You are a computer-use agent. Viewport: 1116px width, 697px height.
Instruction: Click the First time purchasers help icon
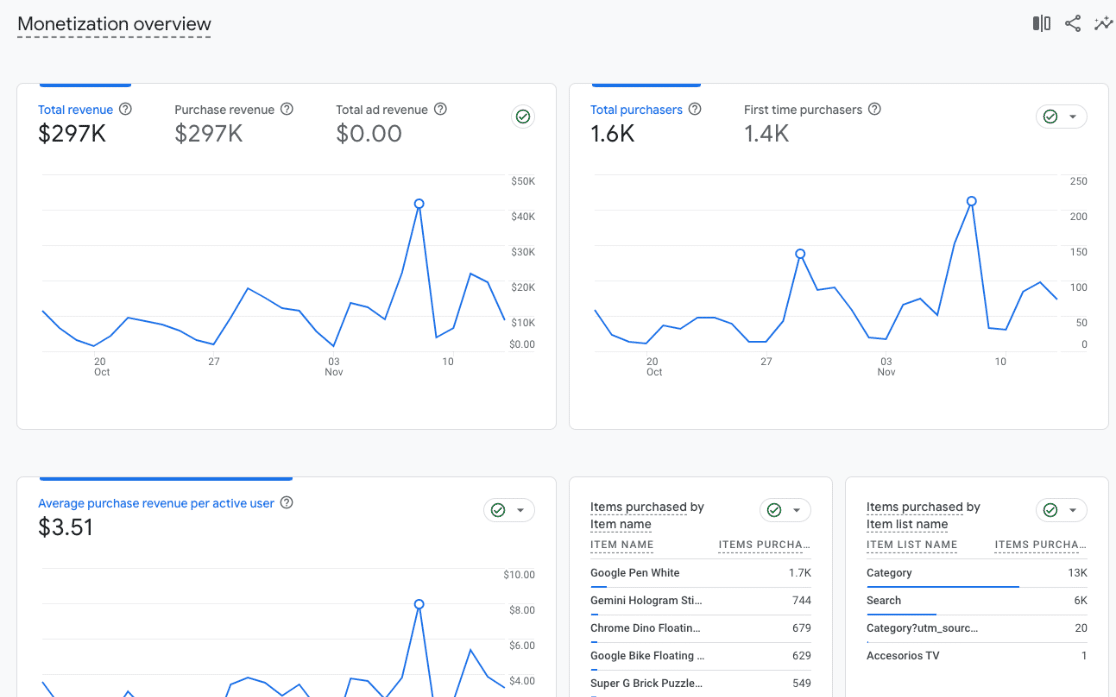(x=873, y=109)
